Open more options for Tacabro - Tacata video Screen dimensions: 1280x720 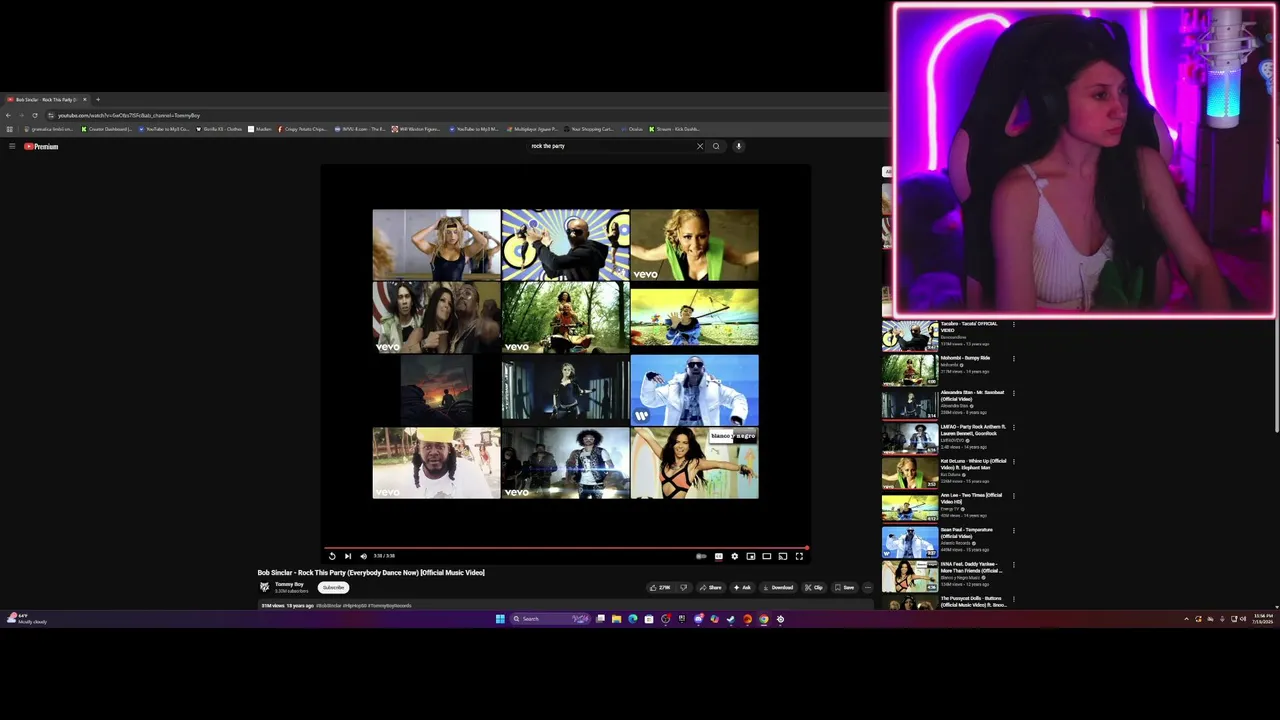click(1013, 324)
